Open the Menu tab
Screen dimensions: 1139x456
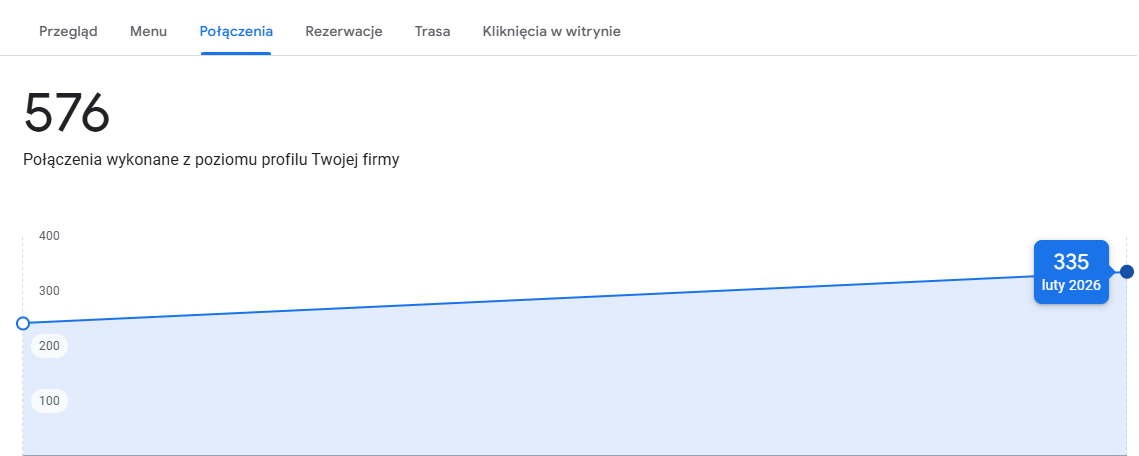pos(148,31)
